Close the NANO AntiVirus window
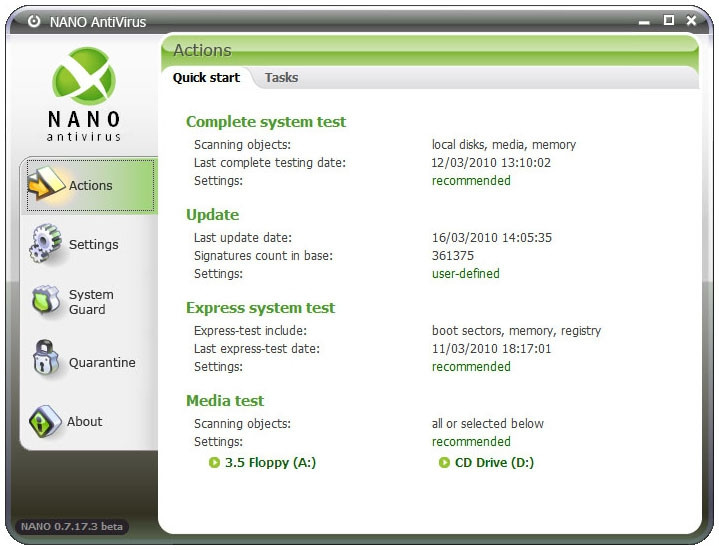The height and width of the screenshot is (550, 719). tap(691, 20)
